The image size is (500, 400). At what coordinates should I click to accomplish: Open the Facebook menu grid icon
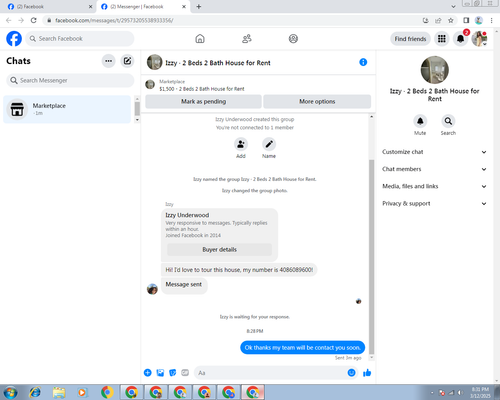(442, 39)
